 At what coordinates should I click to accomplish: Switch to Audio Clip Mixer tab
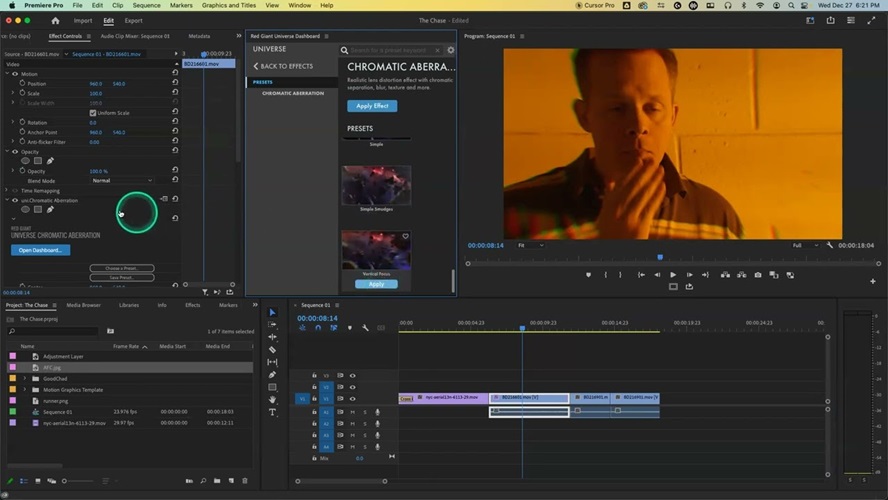coord(135,36)
